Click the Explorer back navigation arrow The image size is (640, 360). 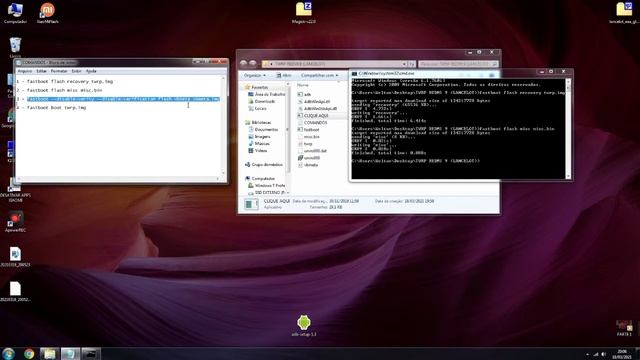coord(244,63)
